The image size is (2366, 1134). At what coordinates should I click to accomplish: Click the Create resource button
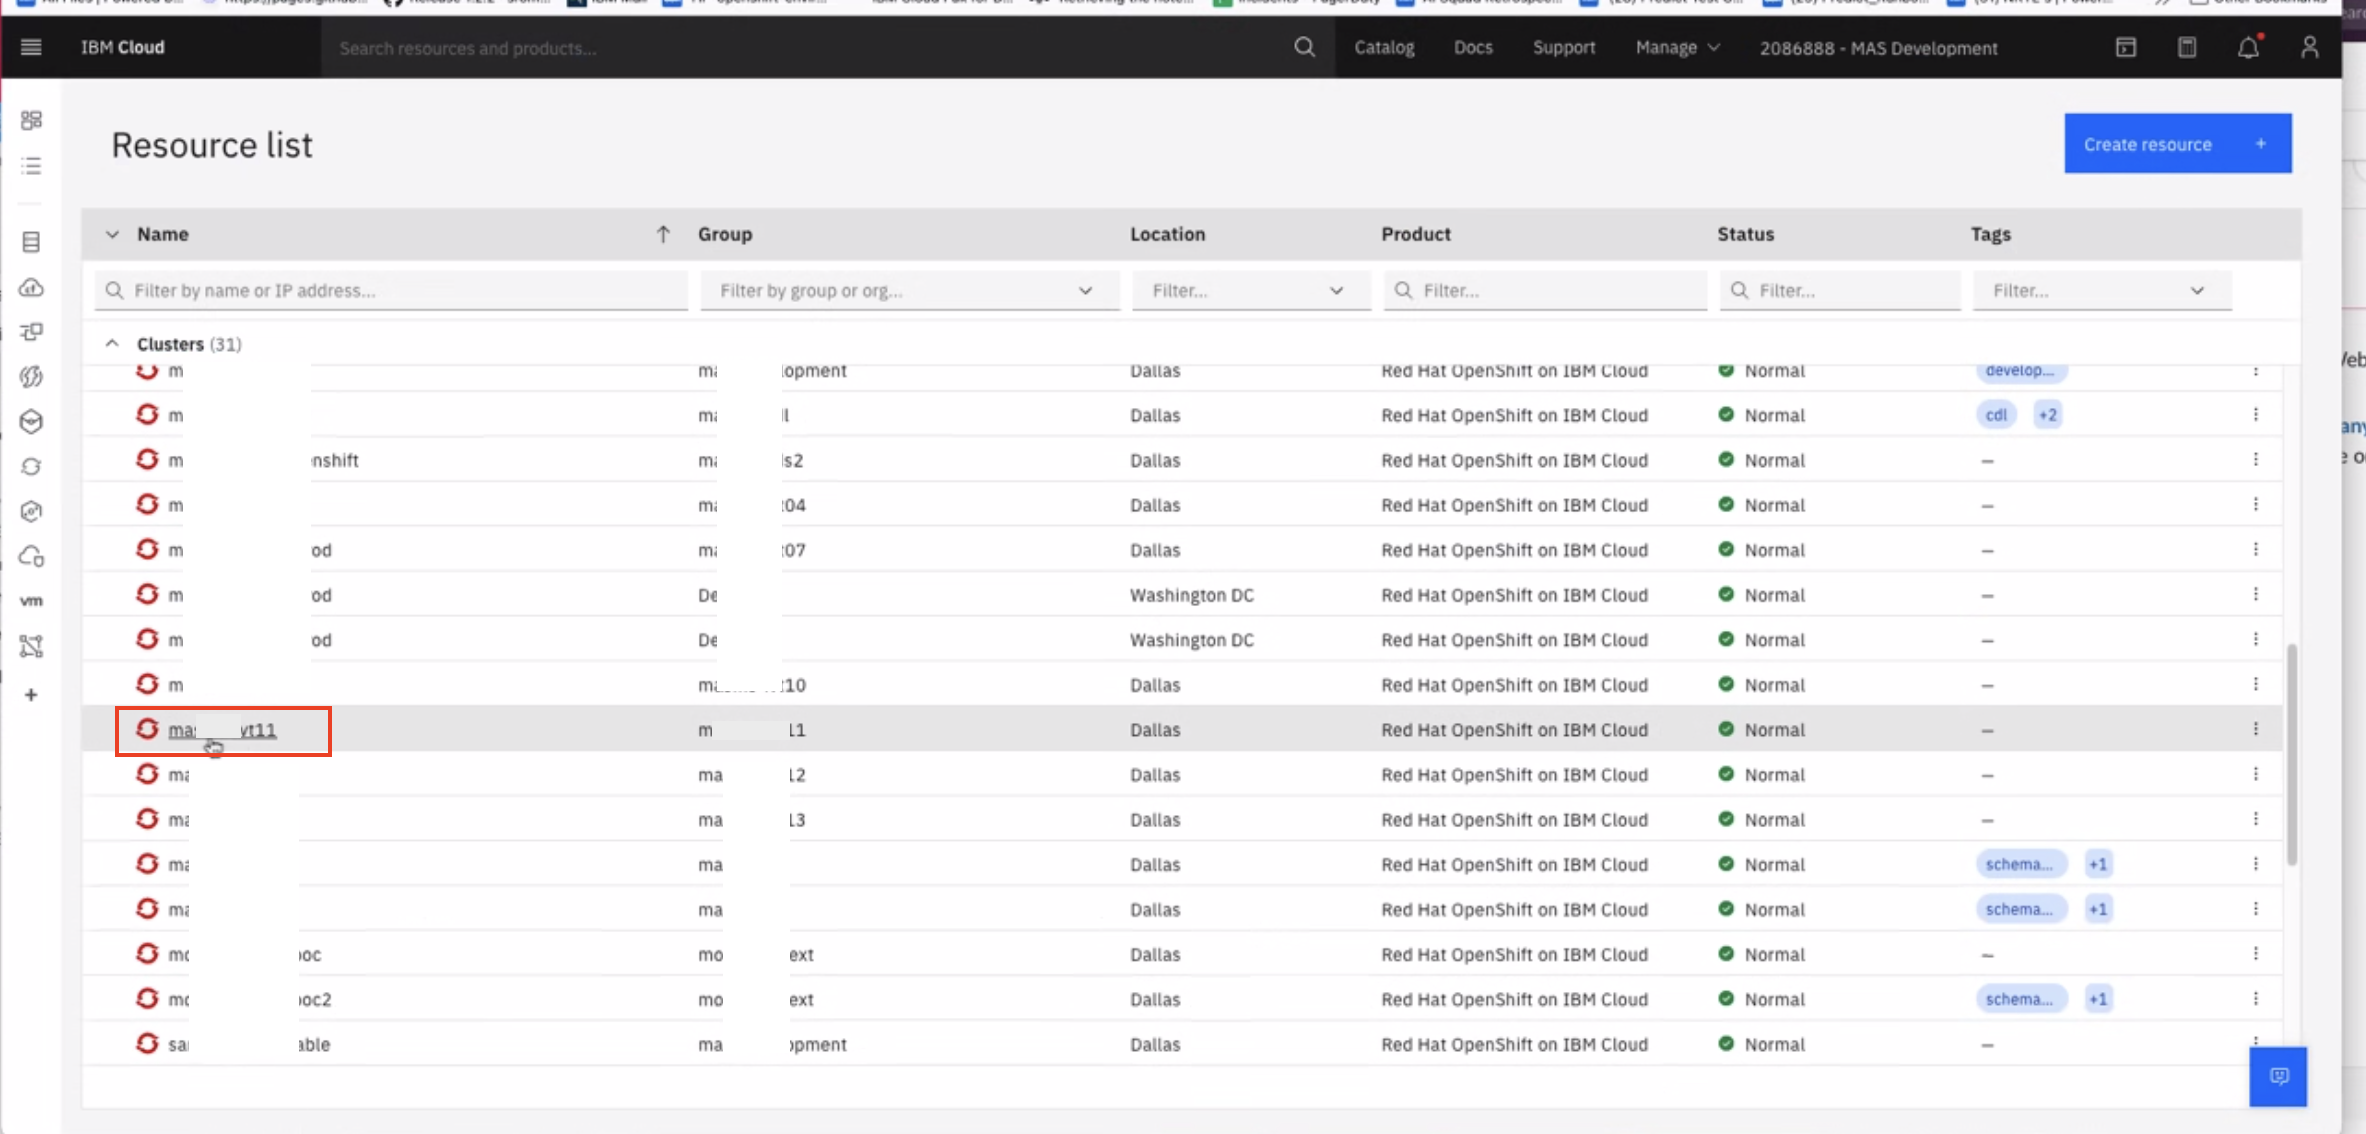point(2177,143)
